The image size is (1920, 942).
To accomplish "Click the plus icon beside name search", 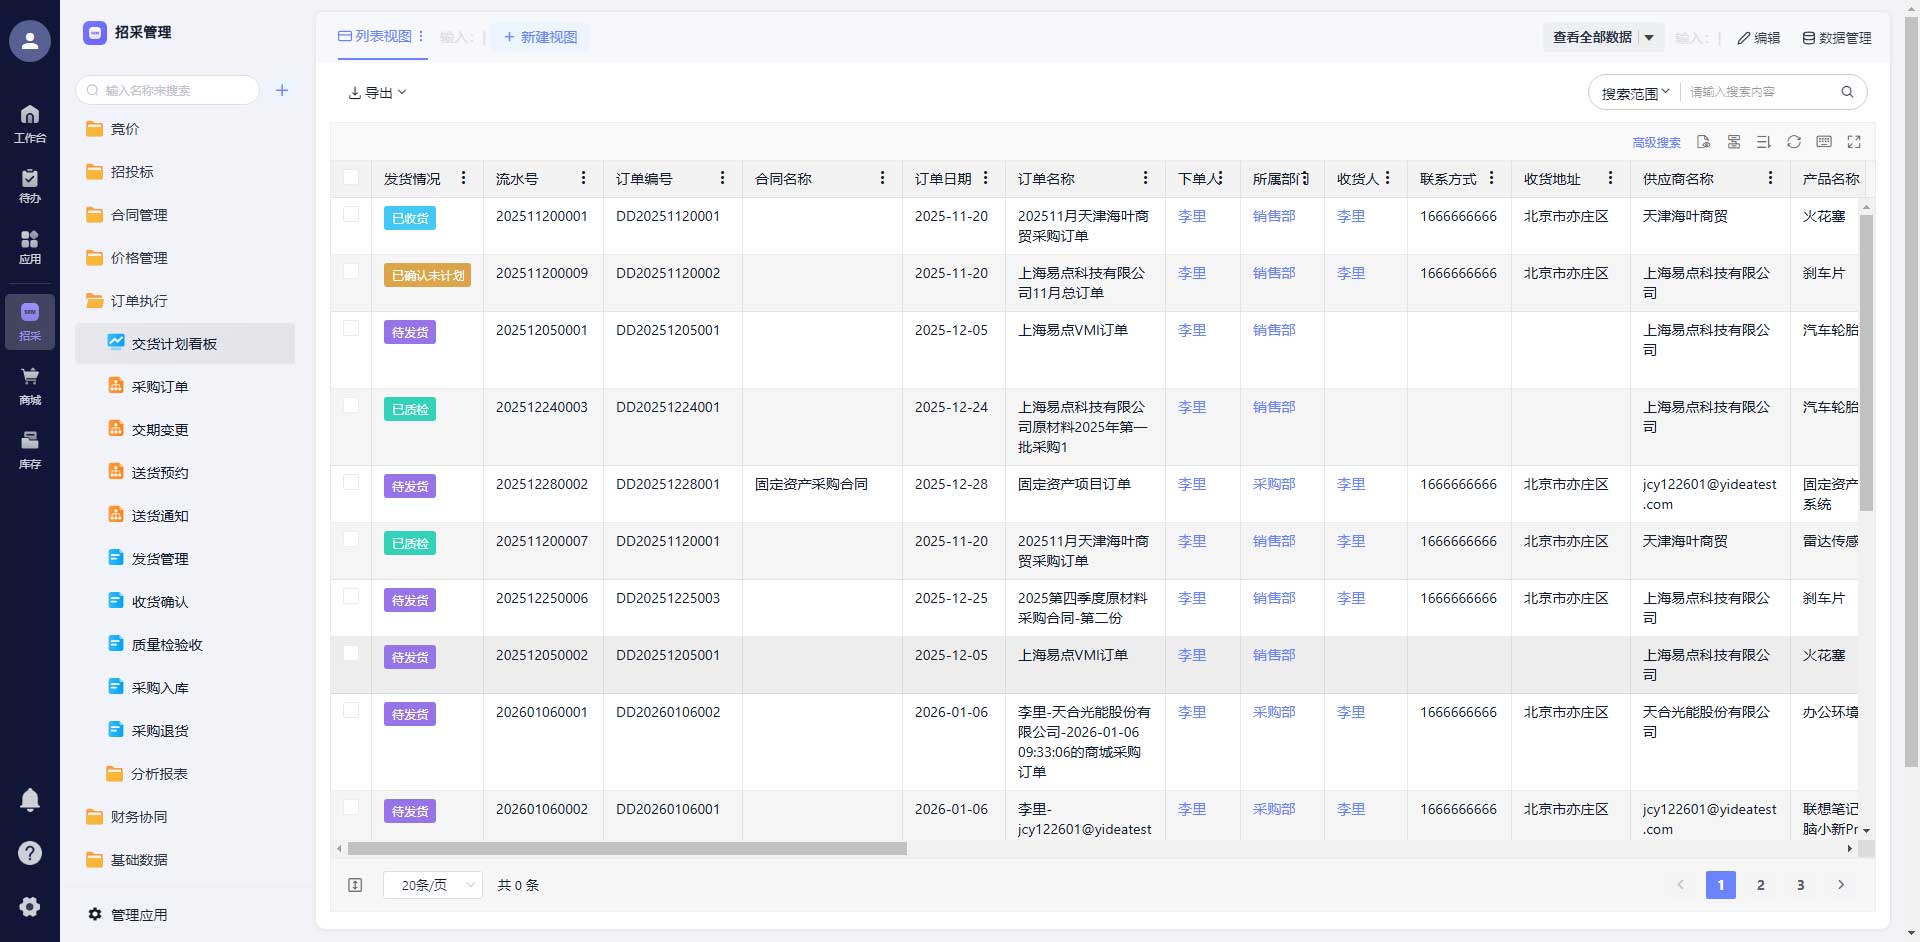I will pyautogui.click(x=282, y=90).
